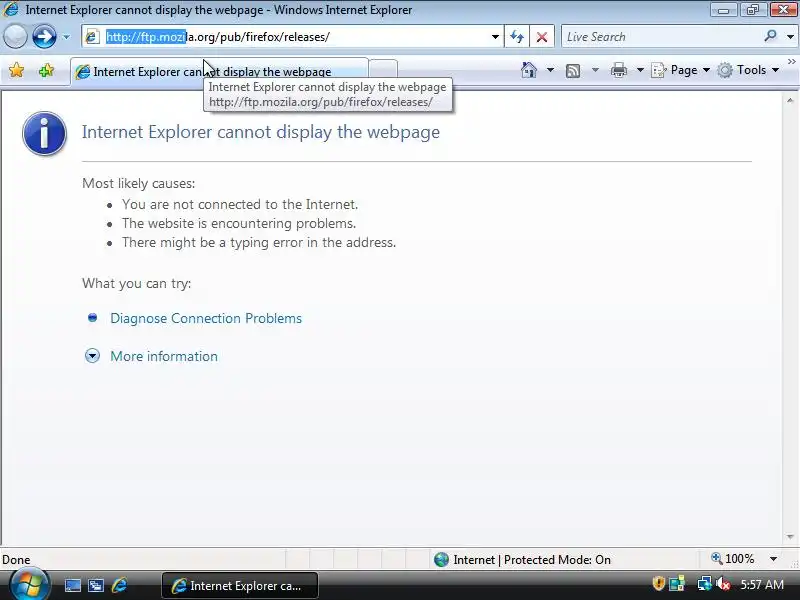Screen dimensions: 800x600
Task: Click the Diagnose Connection Problems link
Action: pos(206,318)
